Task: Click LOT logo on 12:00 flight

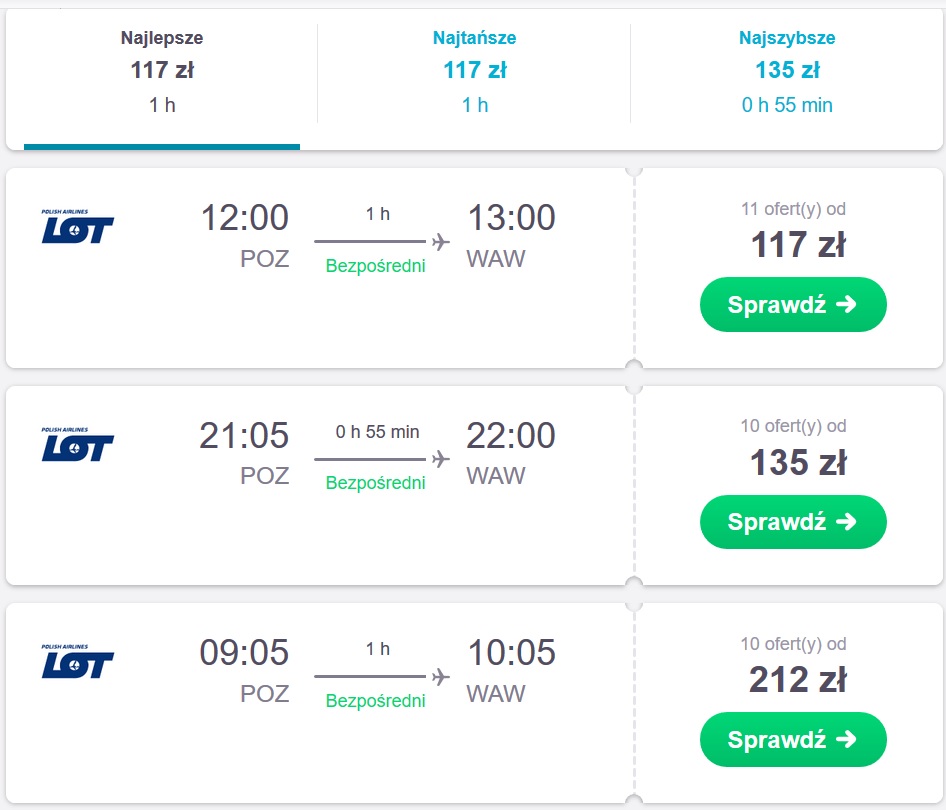Action: pos(78,228)
